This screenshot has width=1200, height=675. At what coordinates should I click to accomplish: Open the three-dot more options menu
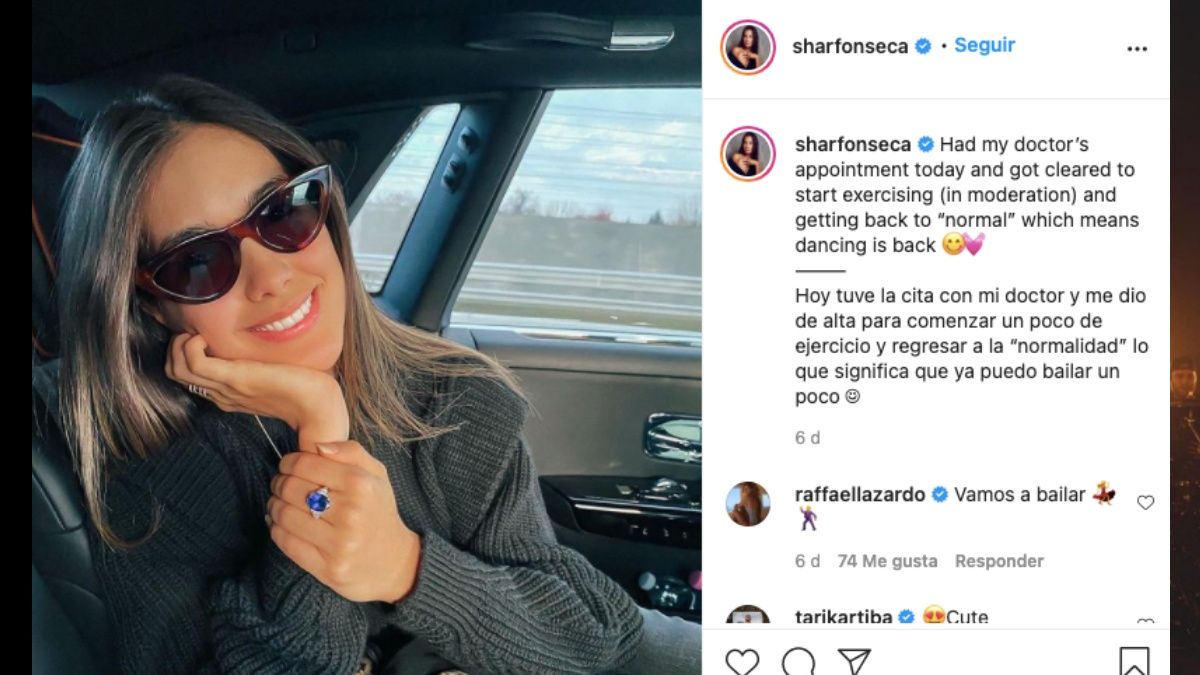click(x=1137, y=48)
